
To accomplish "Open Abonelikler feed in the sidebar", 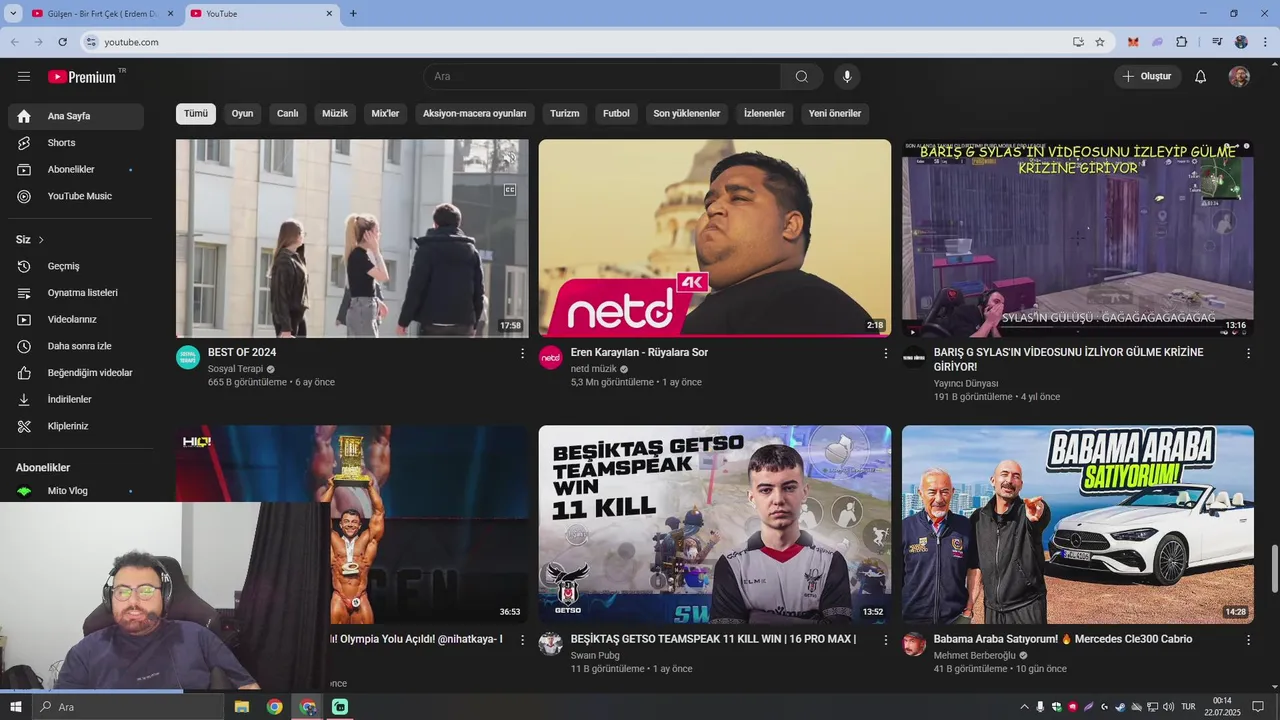I will (x=76, y=170).
